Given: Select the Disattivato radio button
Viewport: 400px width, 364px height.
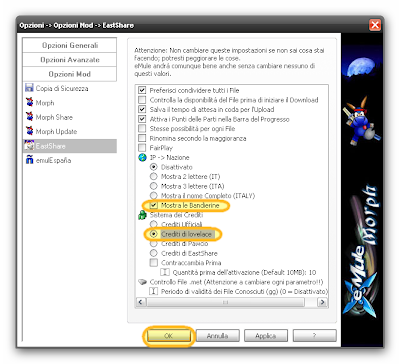Looking at the screenshot, I should tap(153, 167).
